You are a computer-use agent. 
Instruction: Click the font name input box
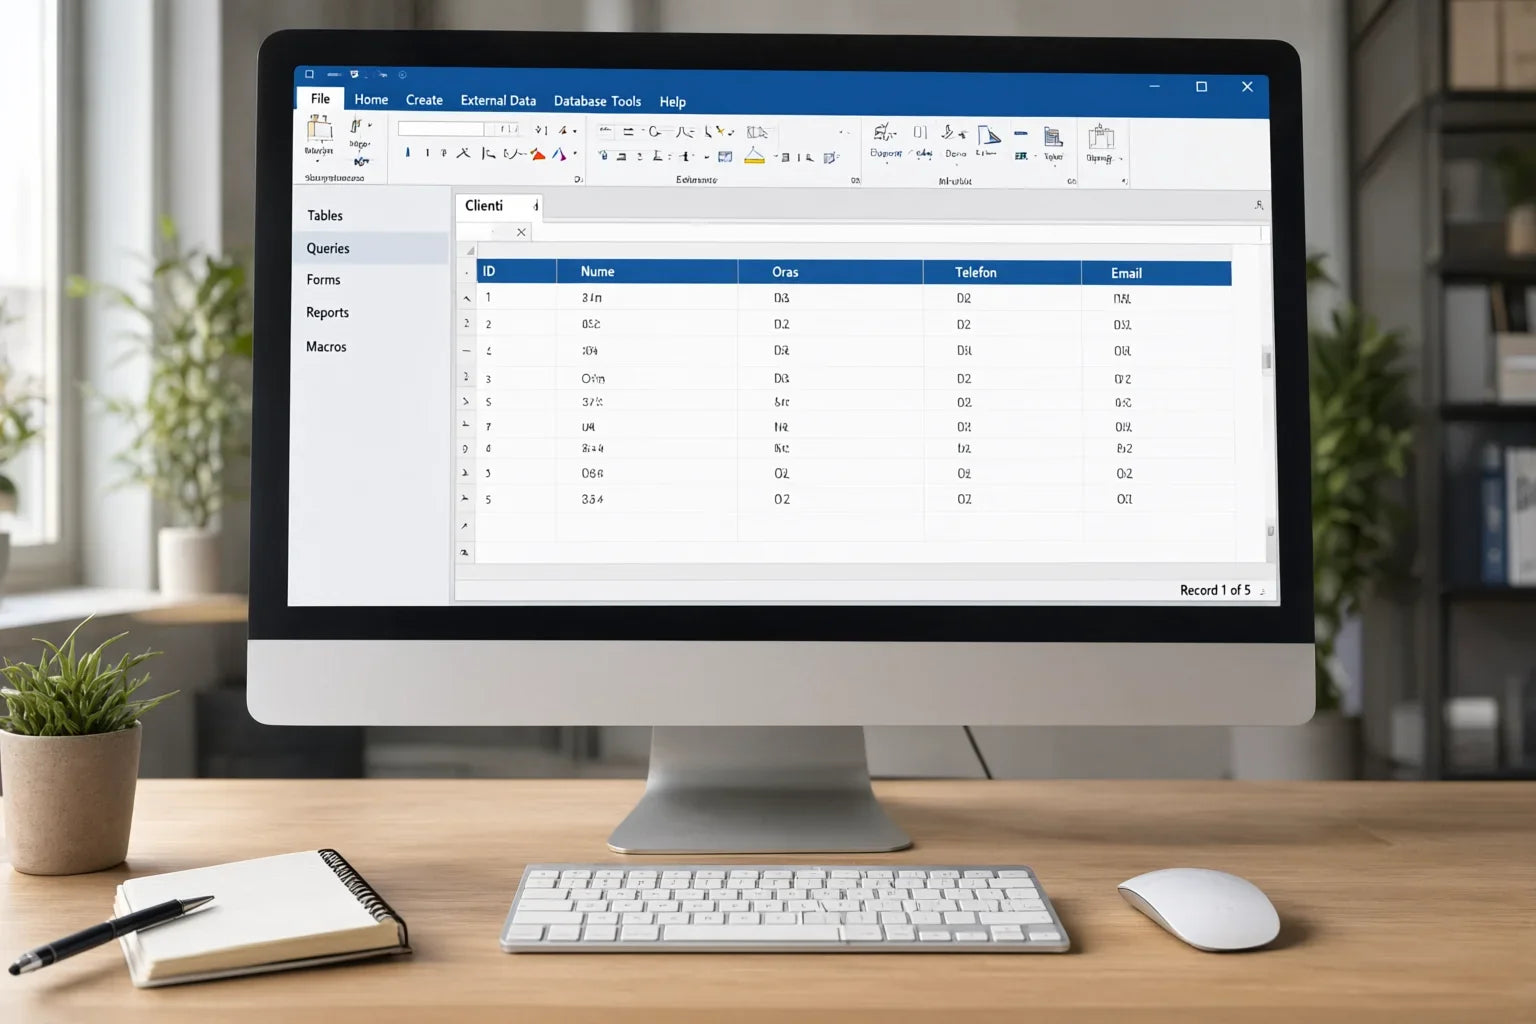tap(441, 129)
